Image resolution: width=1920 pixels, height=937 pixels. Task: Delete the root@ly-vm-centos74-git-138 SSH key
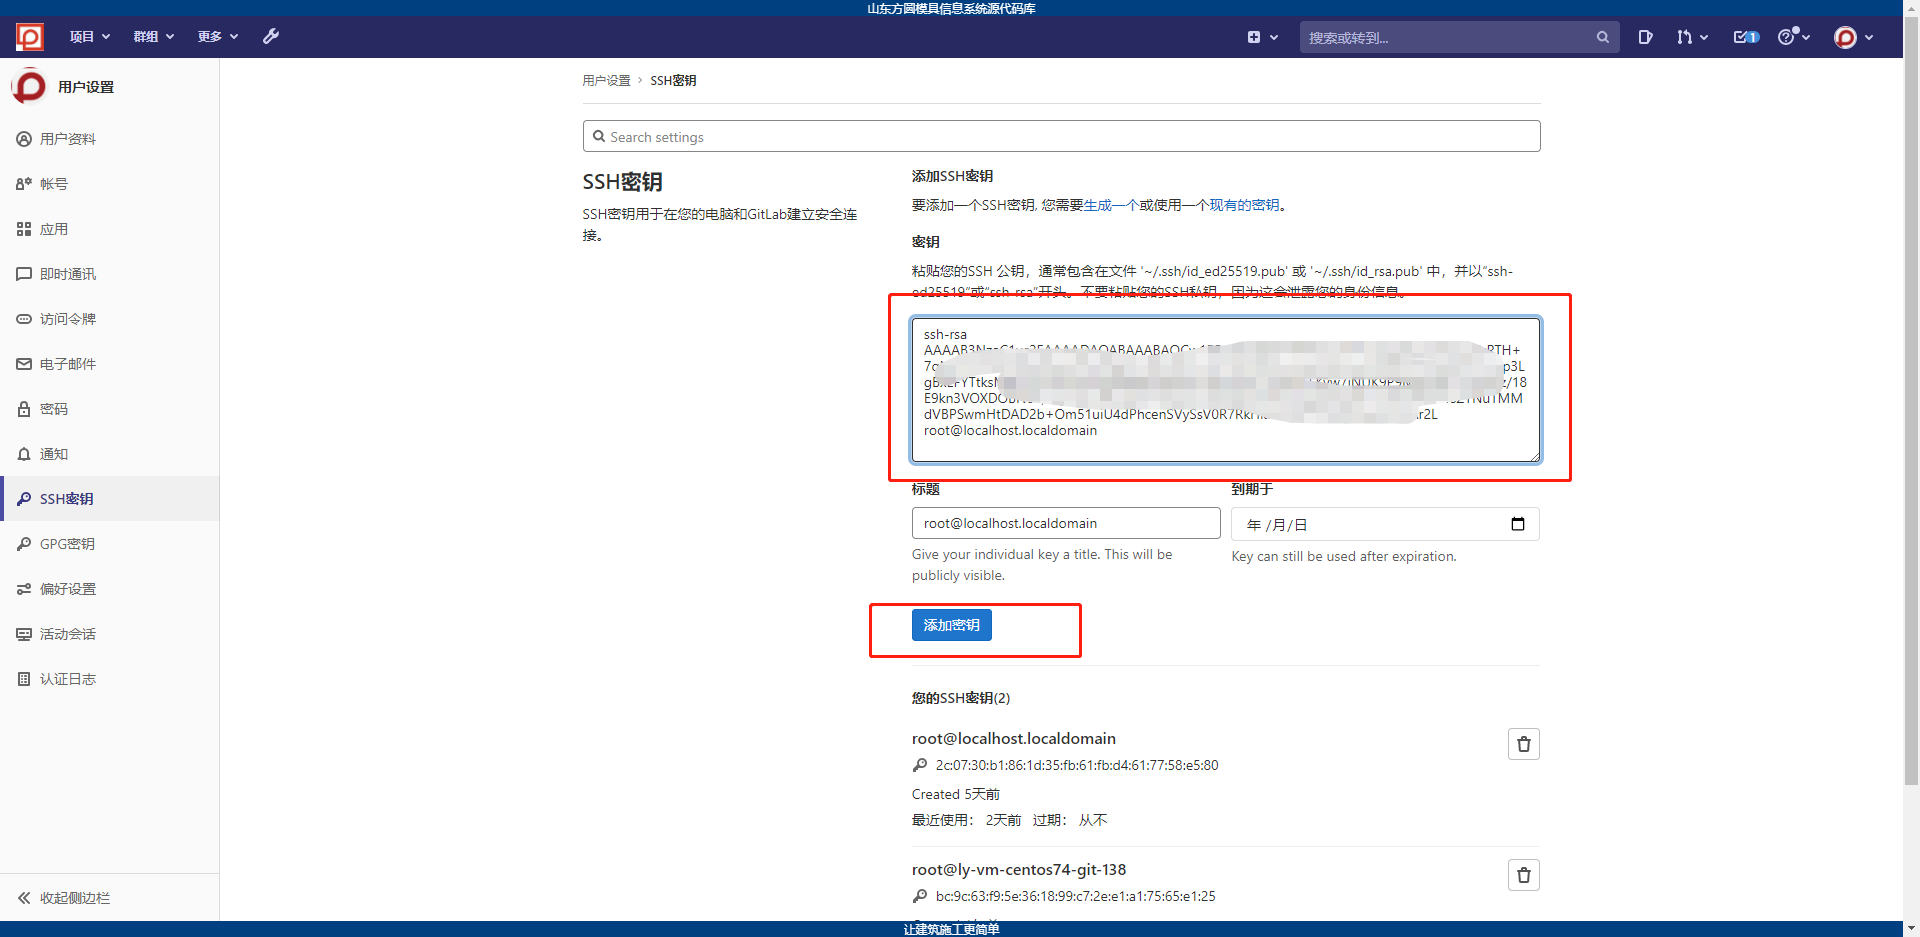pyautogui.click(x=1524, y=875)
